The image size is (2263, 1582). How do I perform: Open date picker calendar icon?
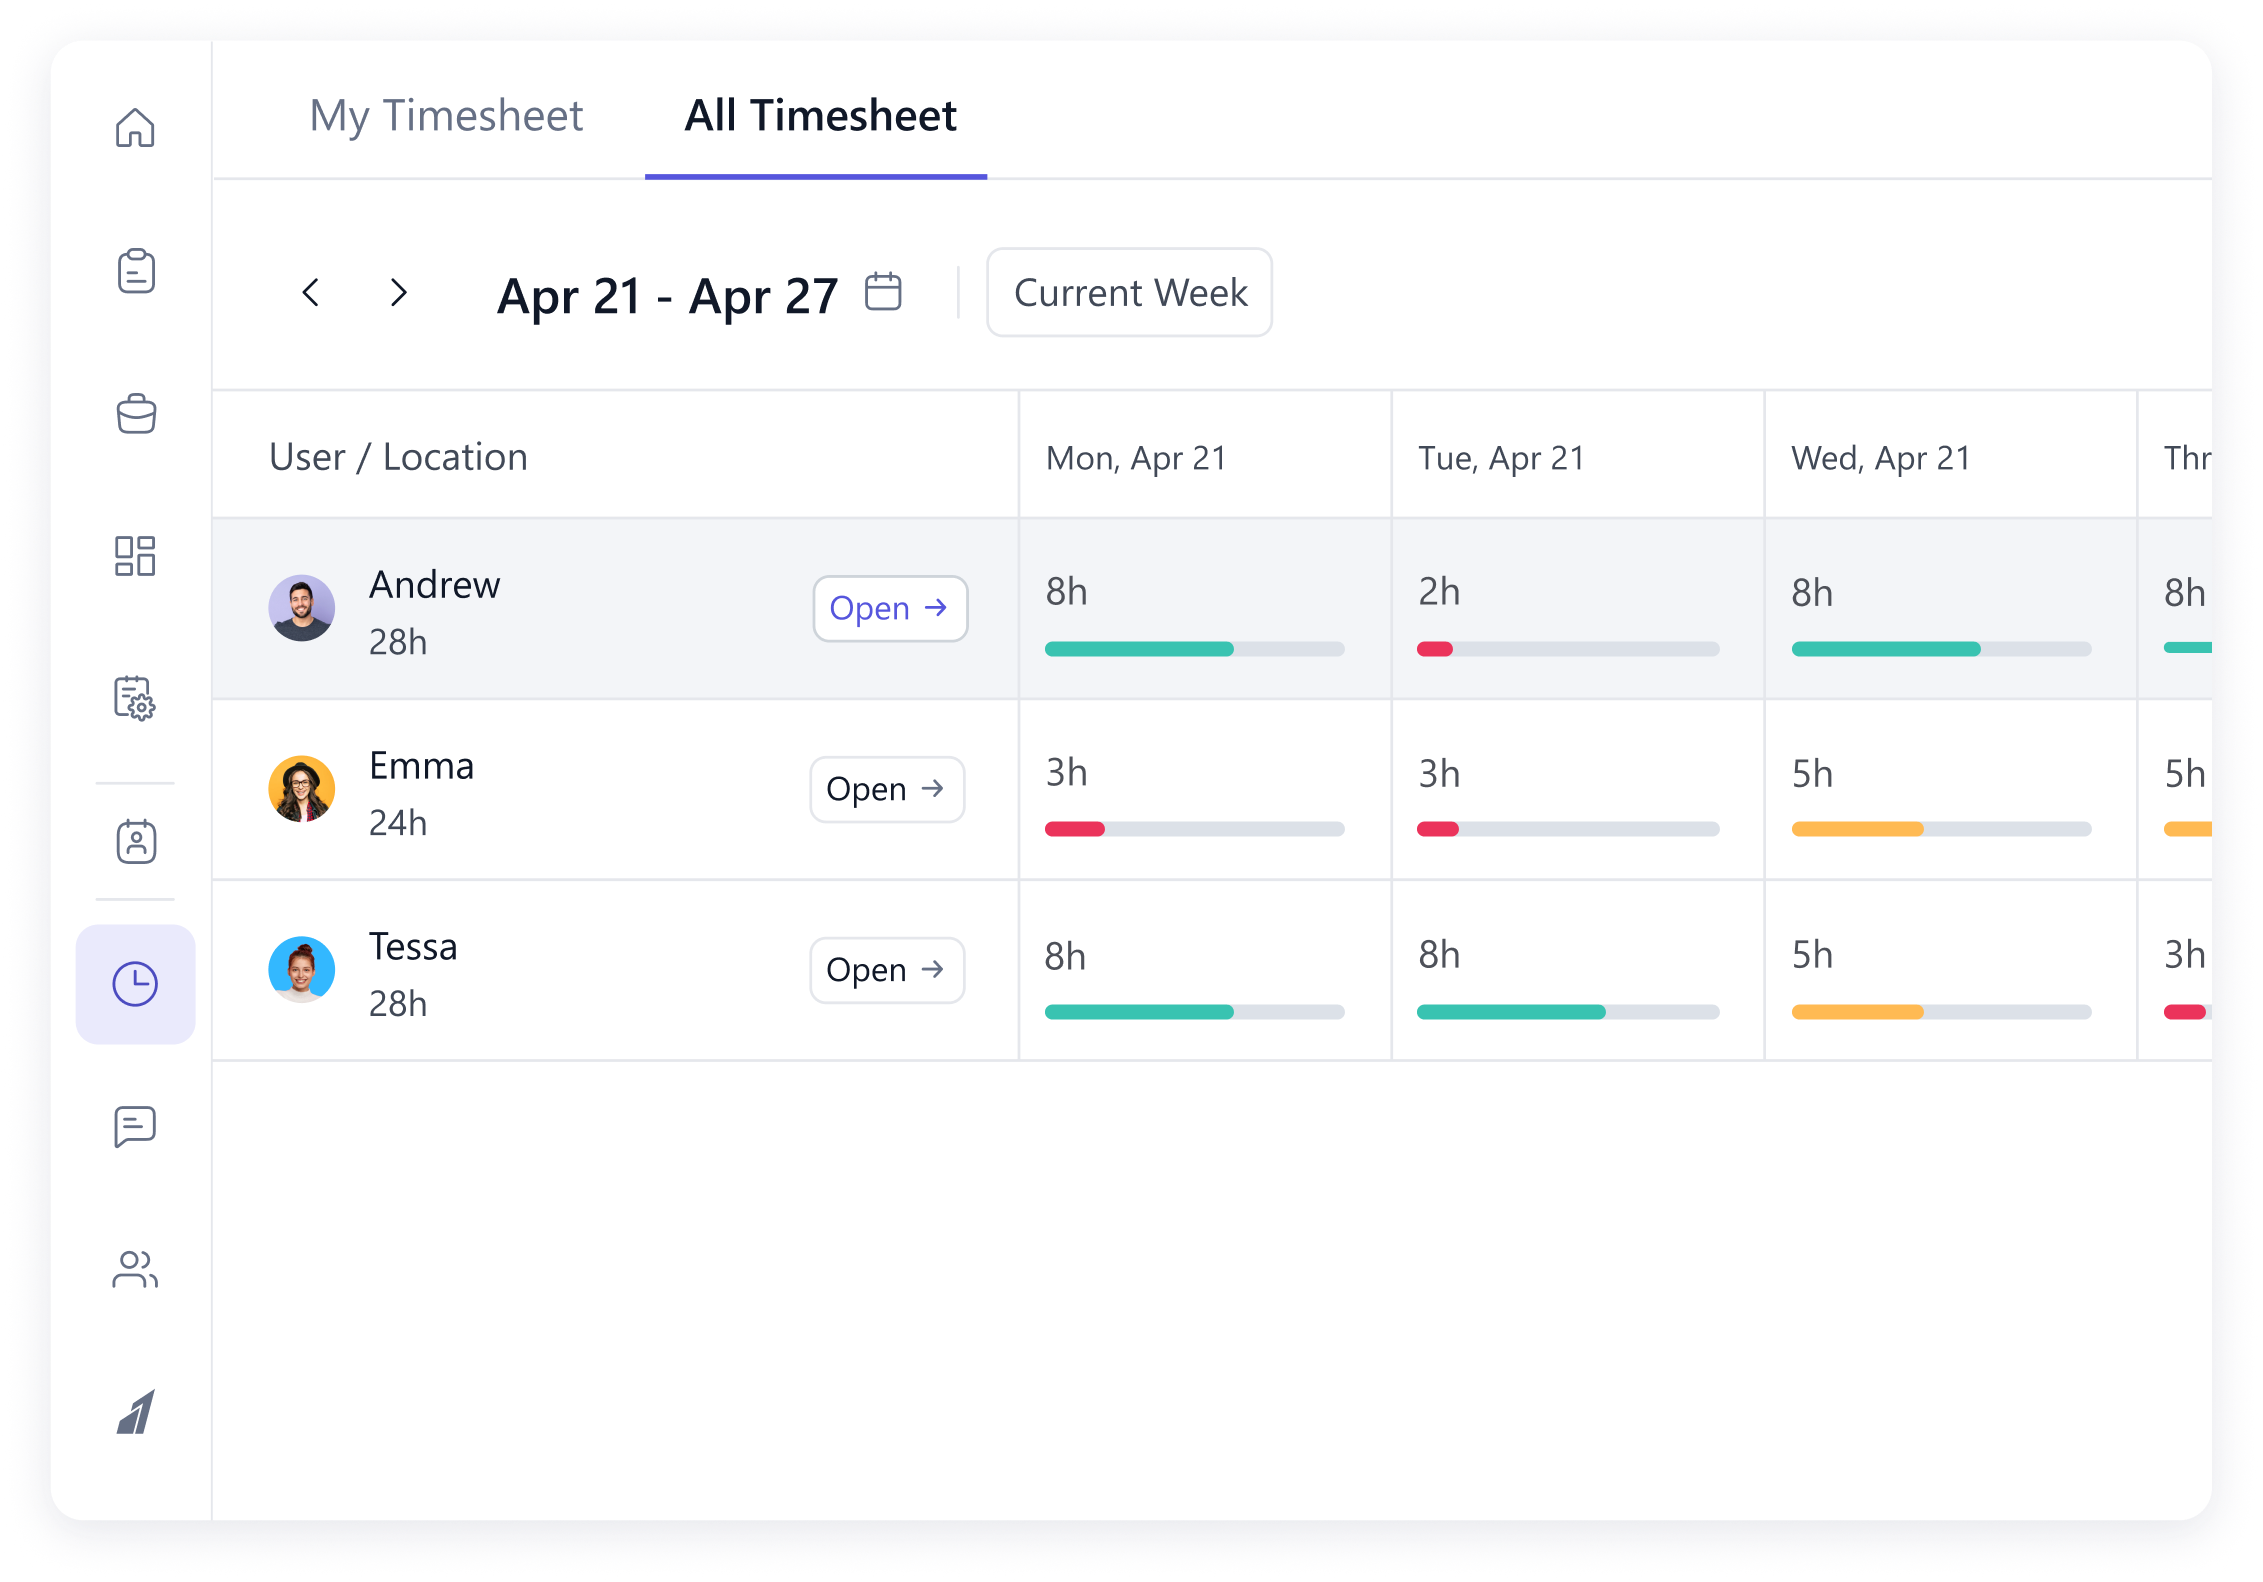tap(883, 292)
